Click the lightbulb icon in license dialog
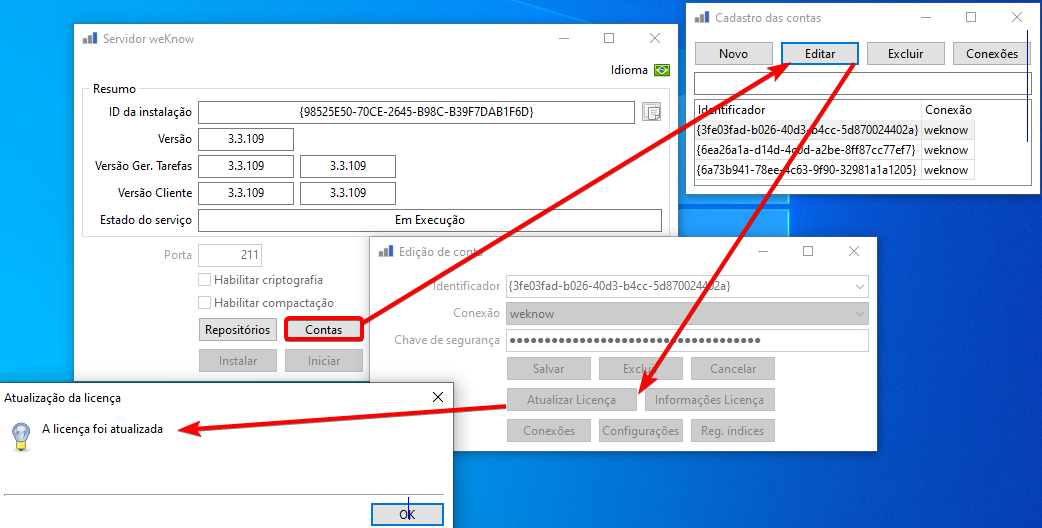This screenshot has height=528, width=1042. (x=21, y=436)
